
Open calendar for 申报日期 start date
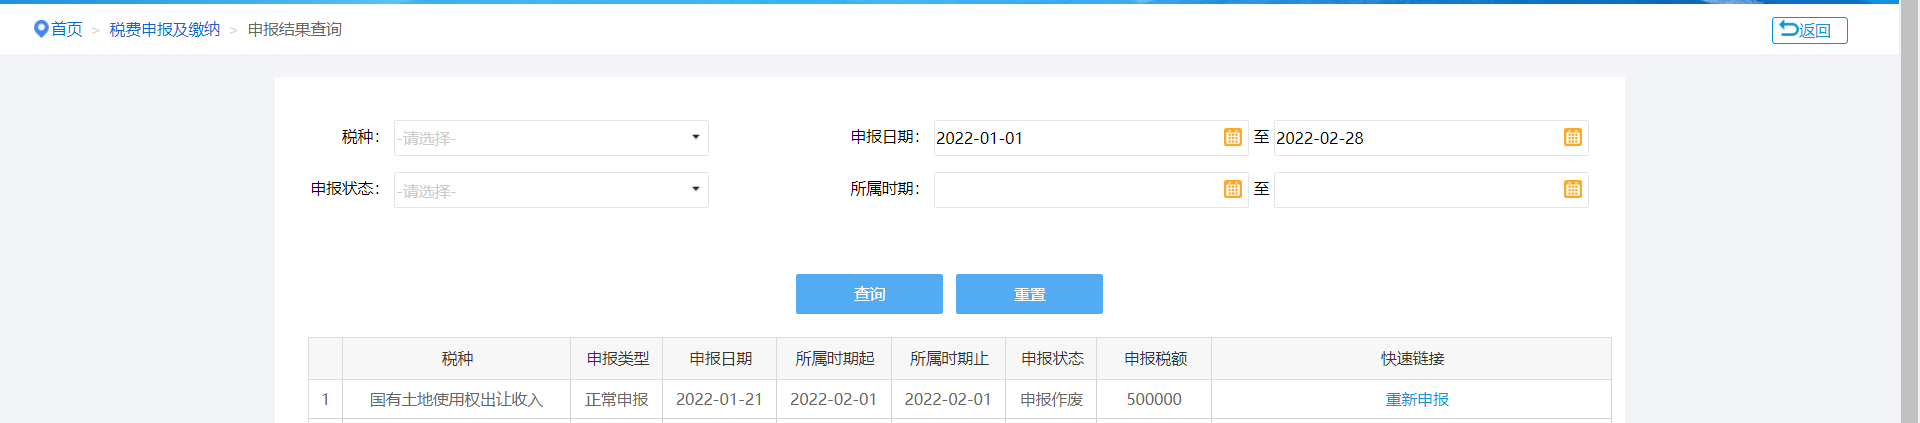point(1232,137)
